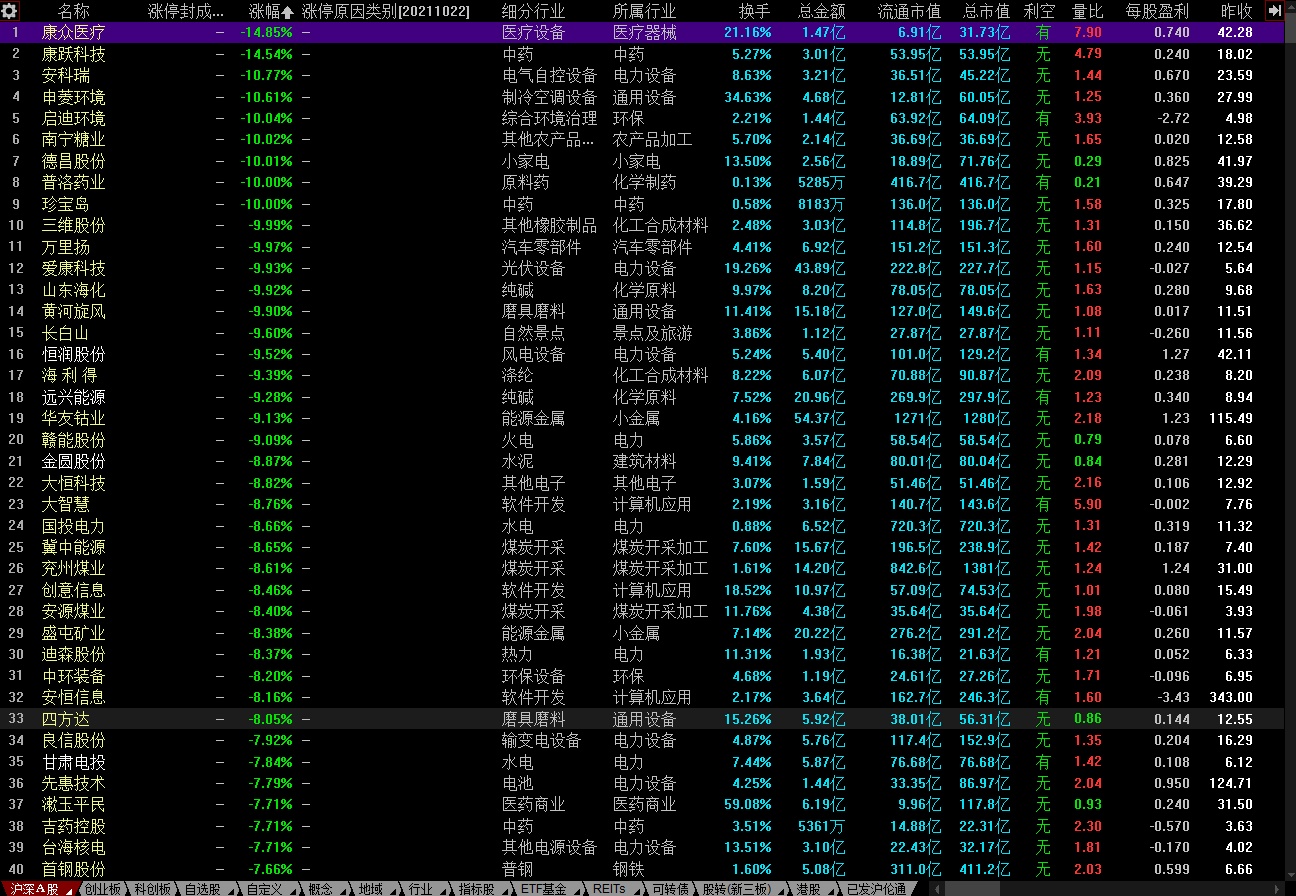Sort by the 总市值 column header
The height and width of the screenshot is (896, 1296).
[x=986, y=11]
